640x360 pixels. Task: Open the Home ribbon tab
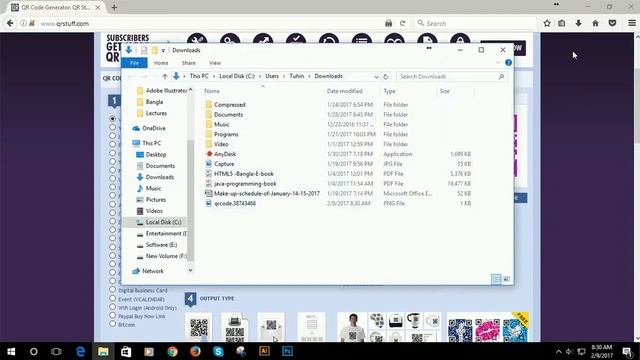[161, 63]
